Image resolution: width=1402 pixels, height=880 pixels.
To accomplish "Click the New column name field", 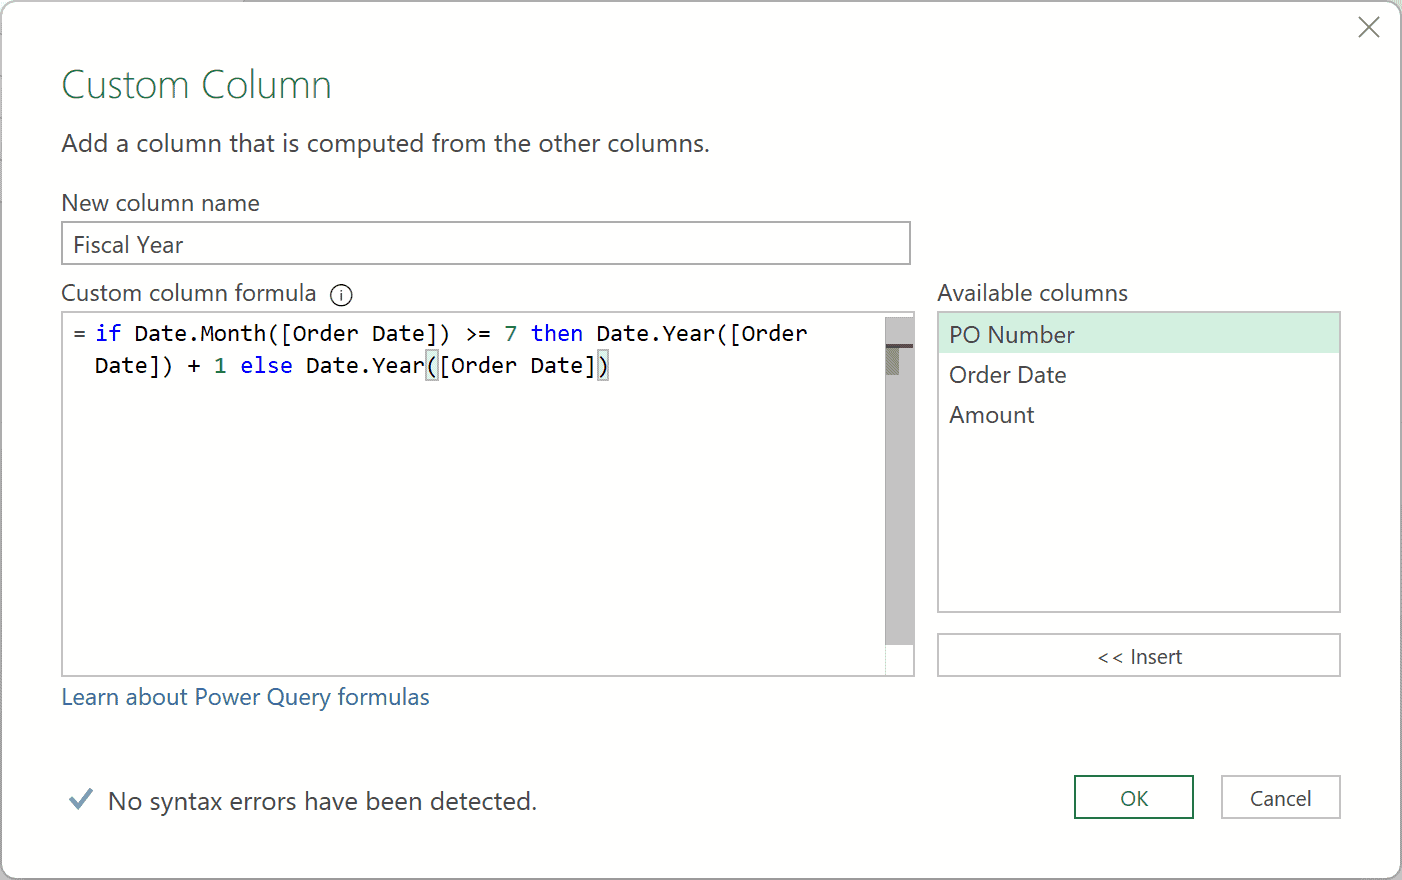I will click(x=486, y=244).
